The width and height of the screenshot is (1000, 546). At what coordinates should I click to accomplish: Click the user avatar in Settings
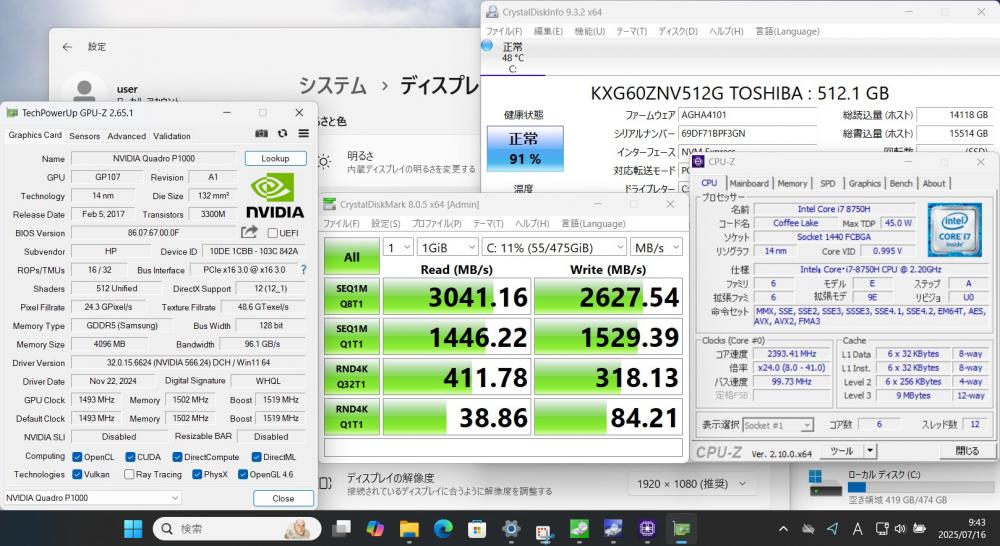[x=84, y=89]
